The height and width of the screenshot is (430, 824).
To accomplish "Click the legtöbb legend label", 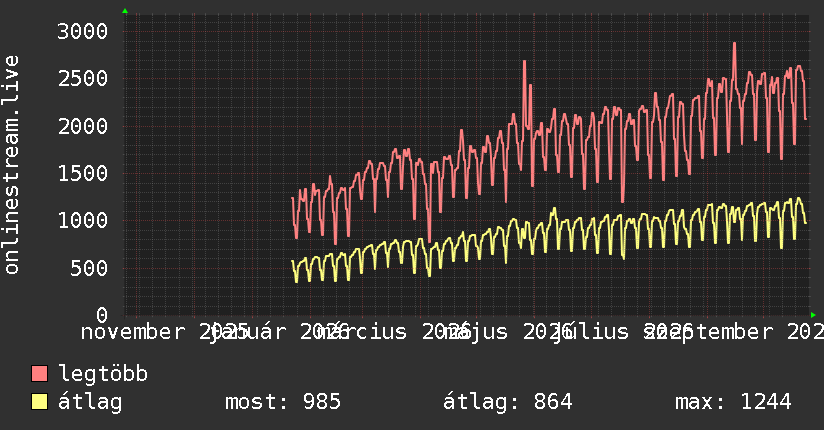I will 103,373.
